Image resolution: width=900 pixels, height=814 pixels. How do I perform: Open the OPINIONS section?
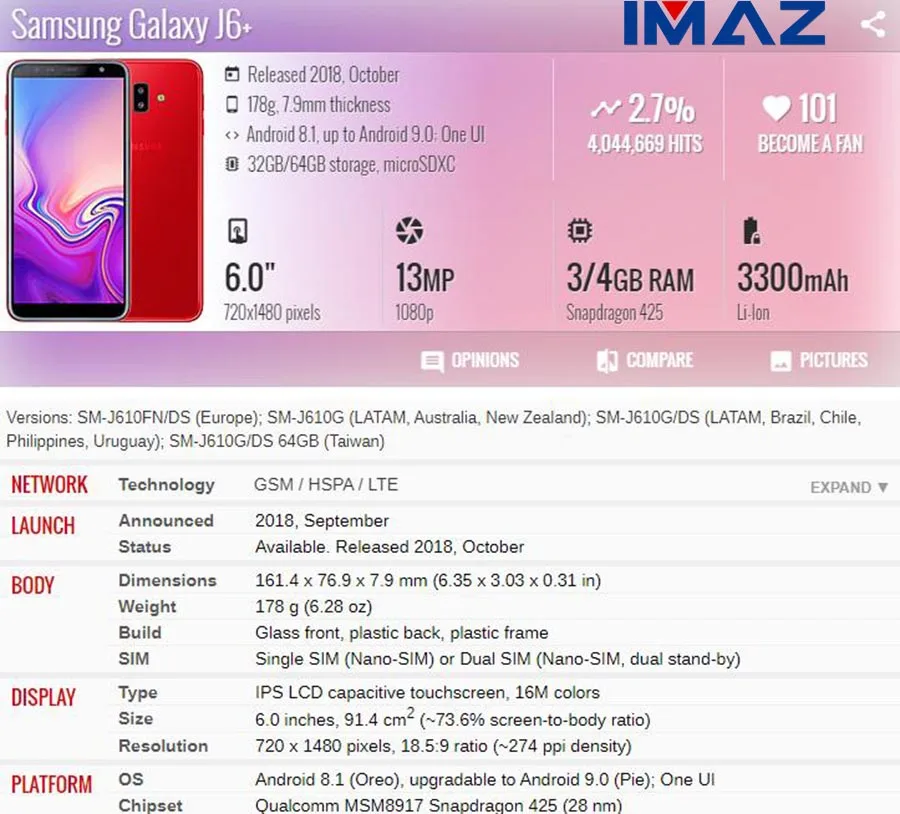click(470, 361)
